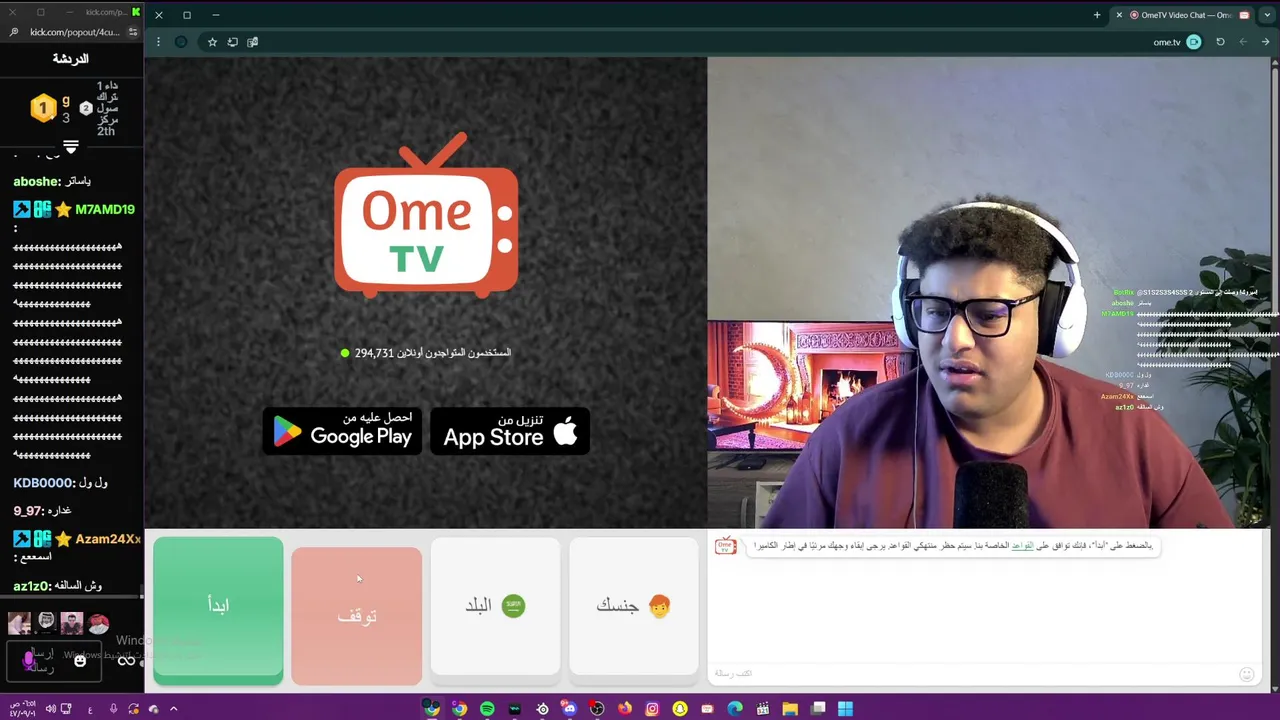Click the infinity icon in Kick chat
This screenshot has height=720, width=1280.
click(126, 660)
